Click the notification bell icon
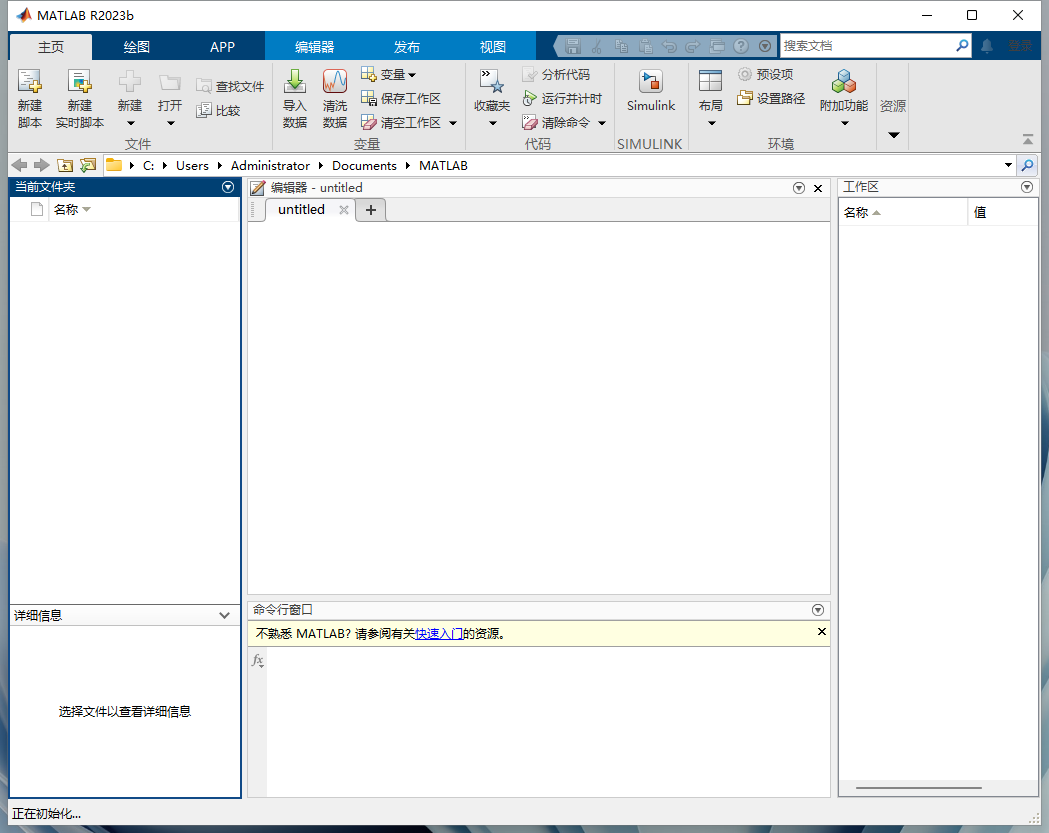Screen dimensions: 1049x833 pos(987,46)
